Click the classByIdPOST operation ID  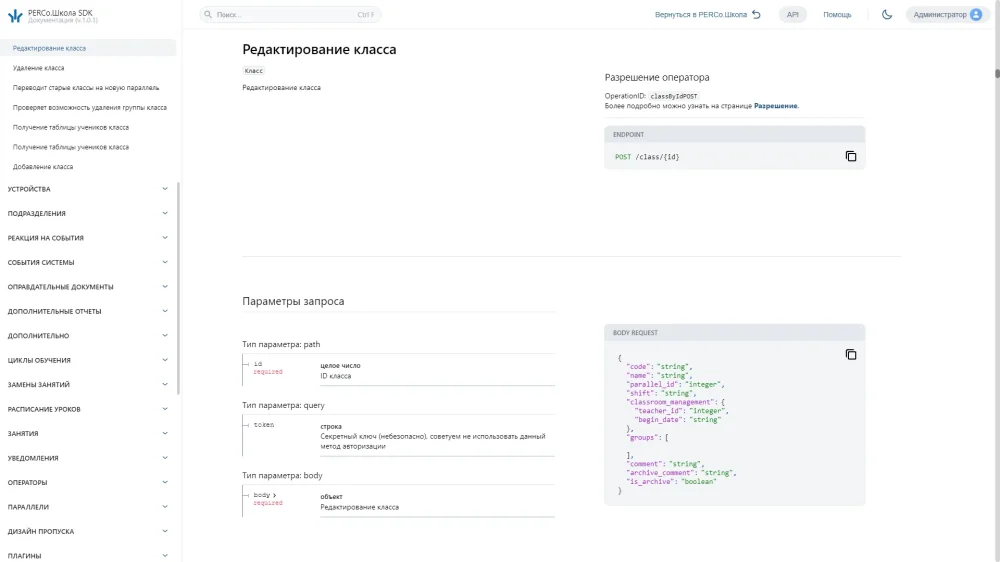coord(673,96)
